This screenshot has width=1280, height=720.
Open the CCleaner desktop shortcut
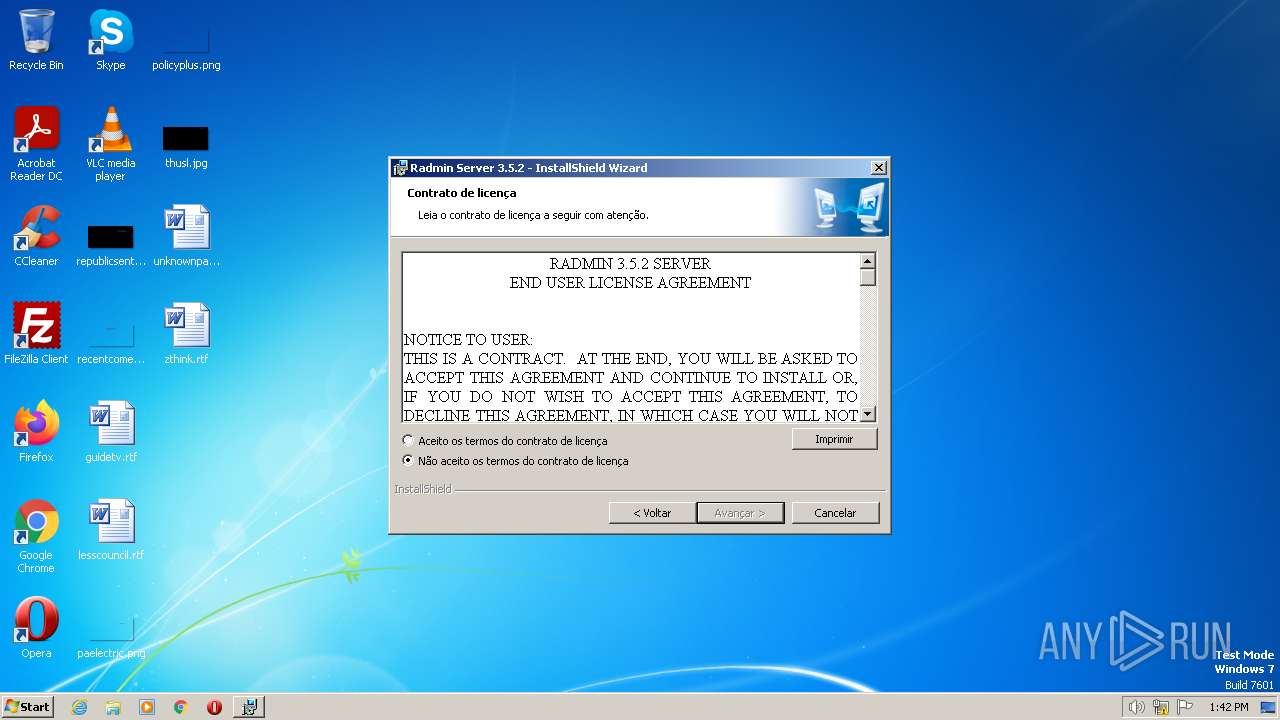36,236
